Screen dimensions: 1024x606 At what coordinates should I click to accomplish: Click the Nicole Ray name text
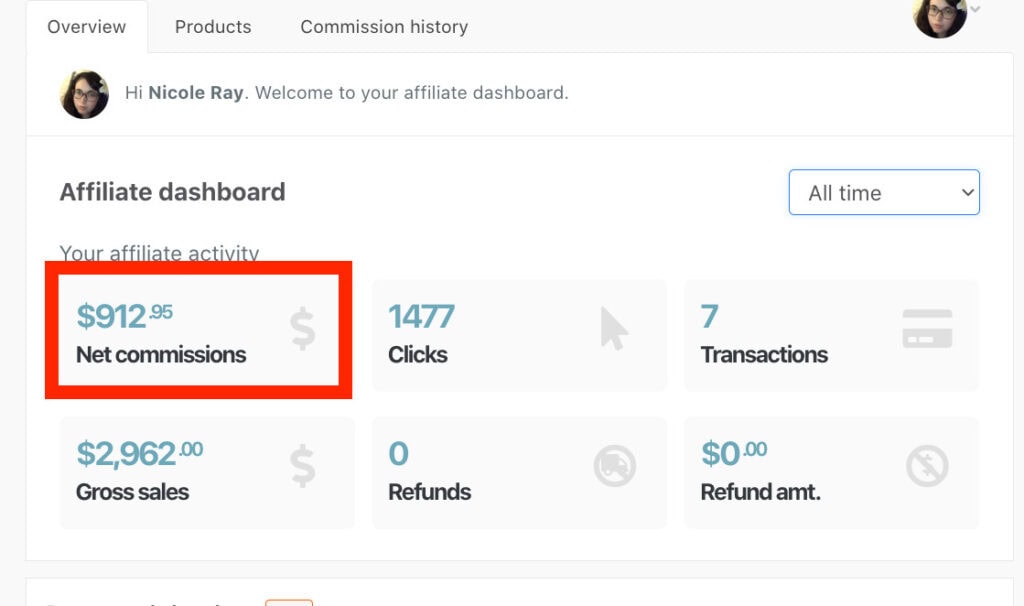click(196, 93)
